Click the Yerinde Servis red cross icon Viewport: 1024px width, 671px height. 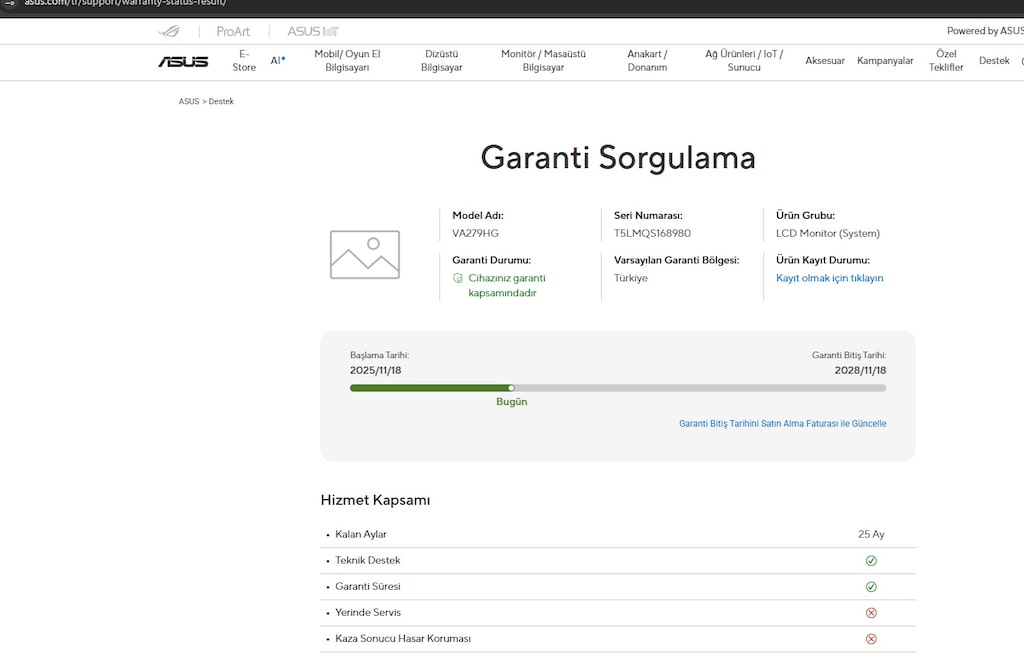tap(871, 613)
